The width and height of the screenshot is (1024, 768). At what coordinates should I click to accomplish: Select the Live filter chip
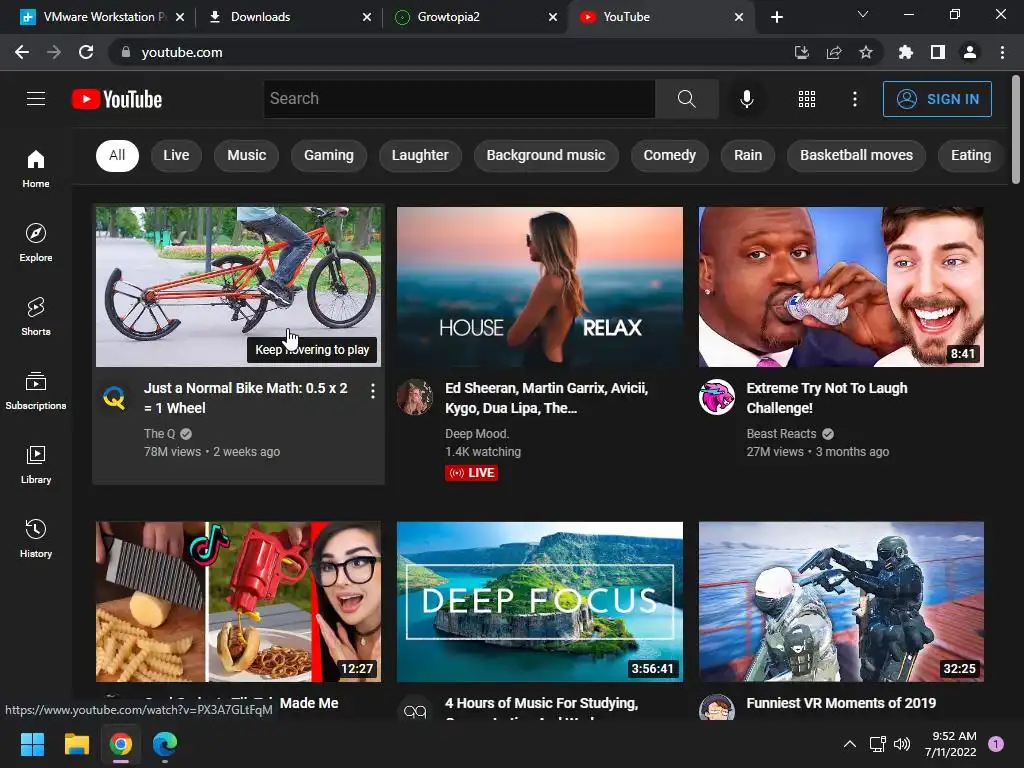click(x=176, y=155)
